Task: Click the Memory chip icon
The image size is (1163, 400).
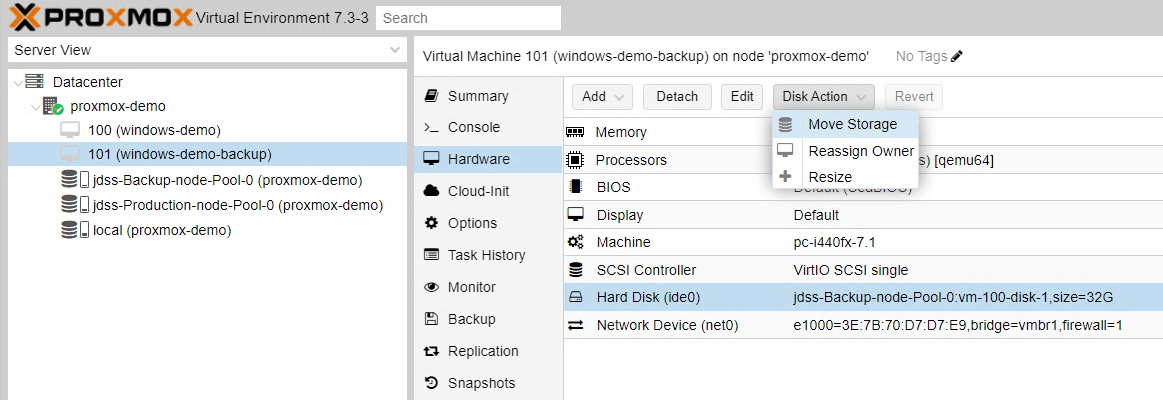Action: click(x=576, y=132)
